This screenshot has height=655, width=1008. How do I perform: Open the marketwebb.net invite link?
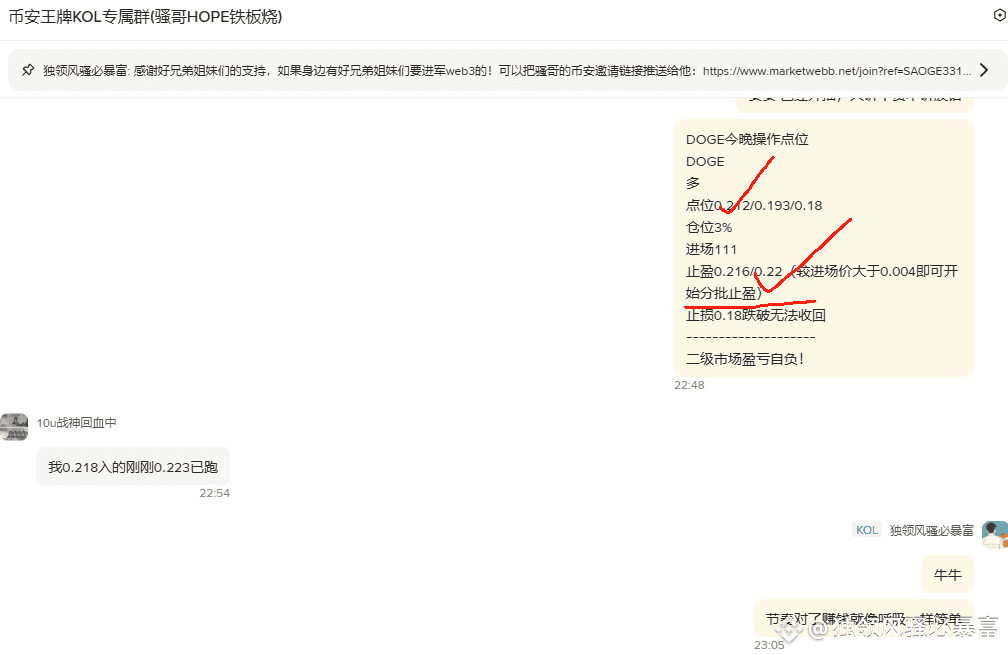pyautogui.click(x=837, y=71)
